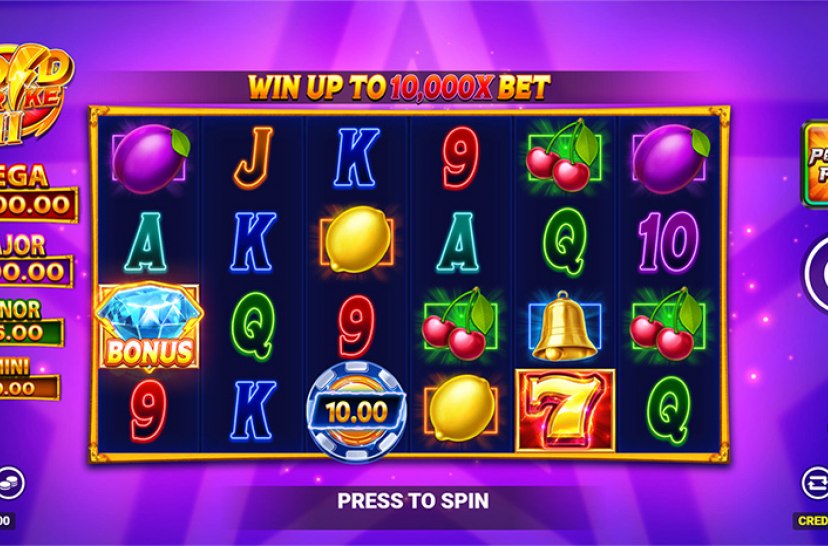
Task: Click the diamond BONUS symbol
Action: tap(148, 327)
